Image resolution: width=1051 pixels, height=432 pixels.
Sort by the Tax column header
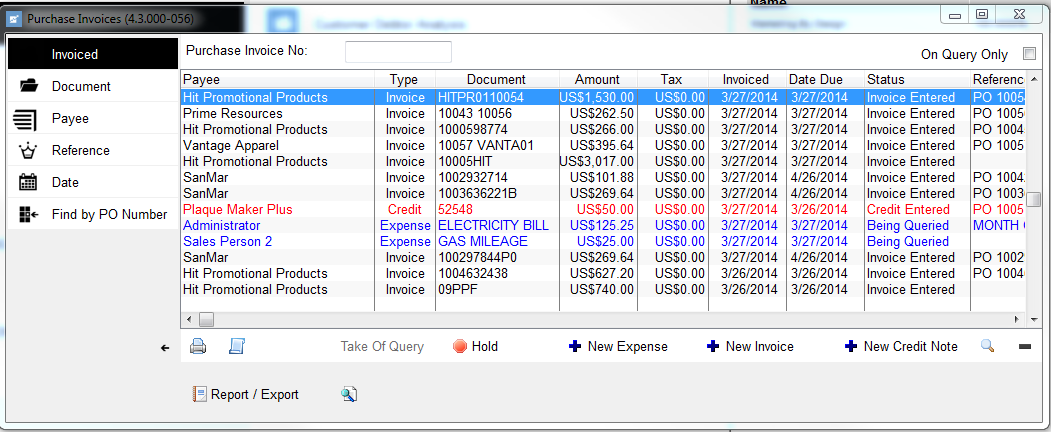(x=672, y=79)
